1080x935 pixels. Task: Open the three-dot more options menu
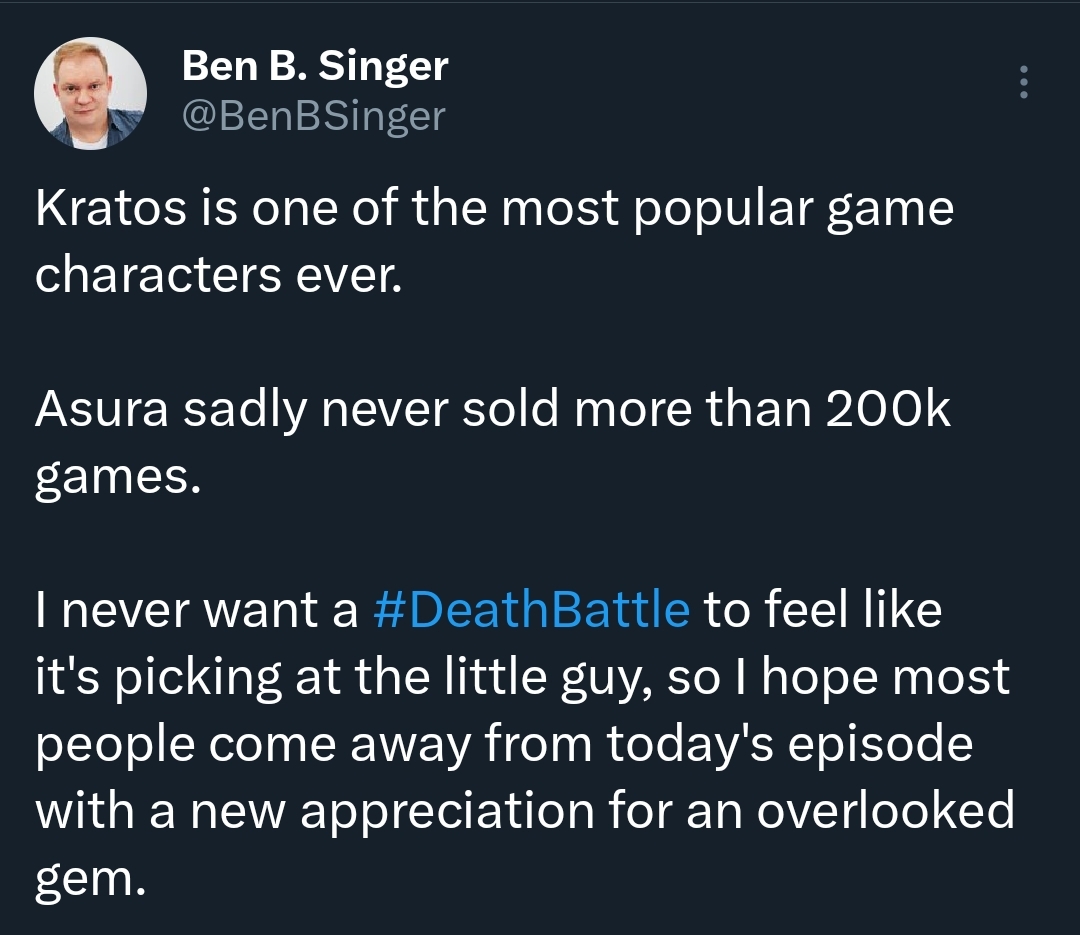[1022, 82]
